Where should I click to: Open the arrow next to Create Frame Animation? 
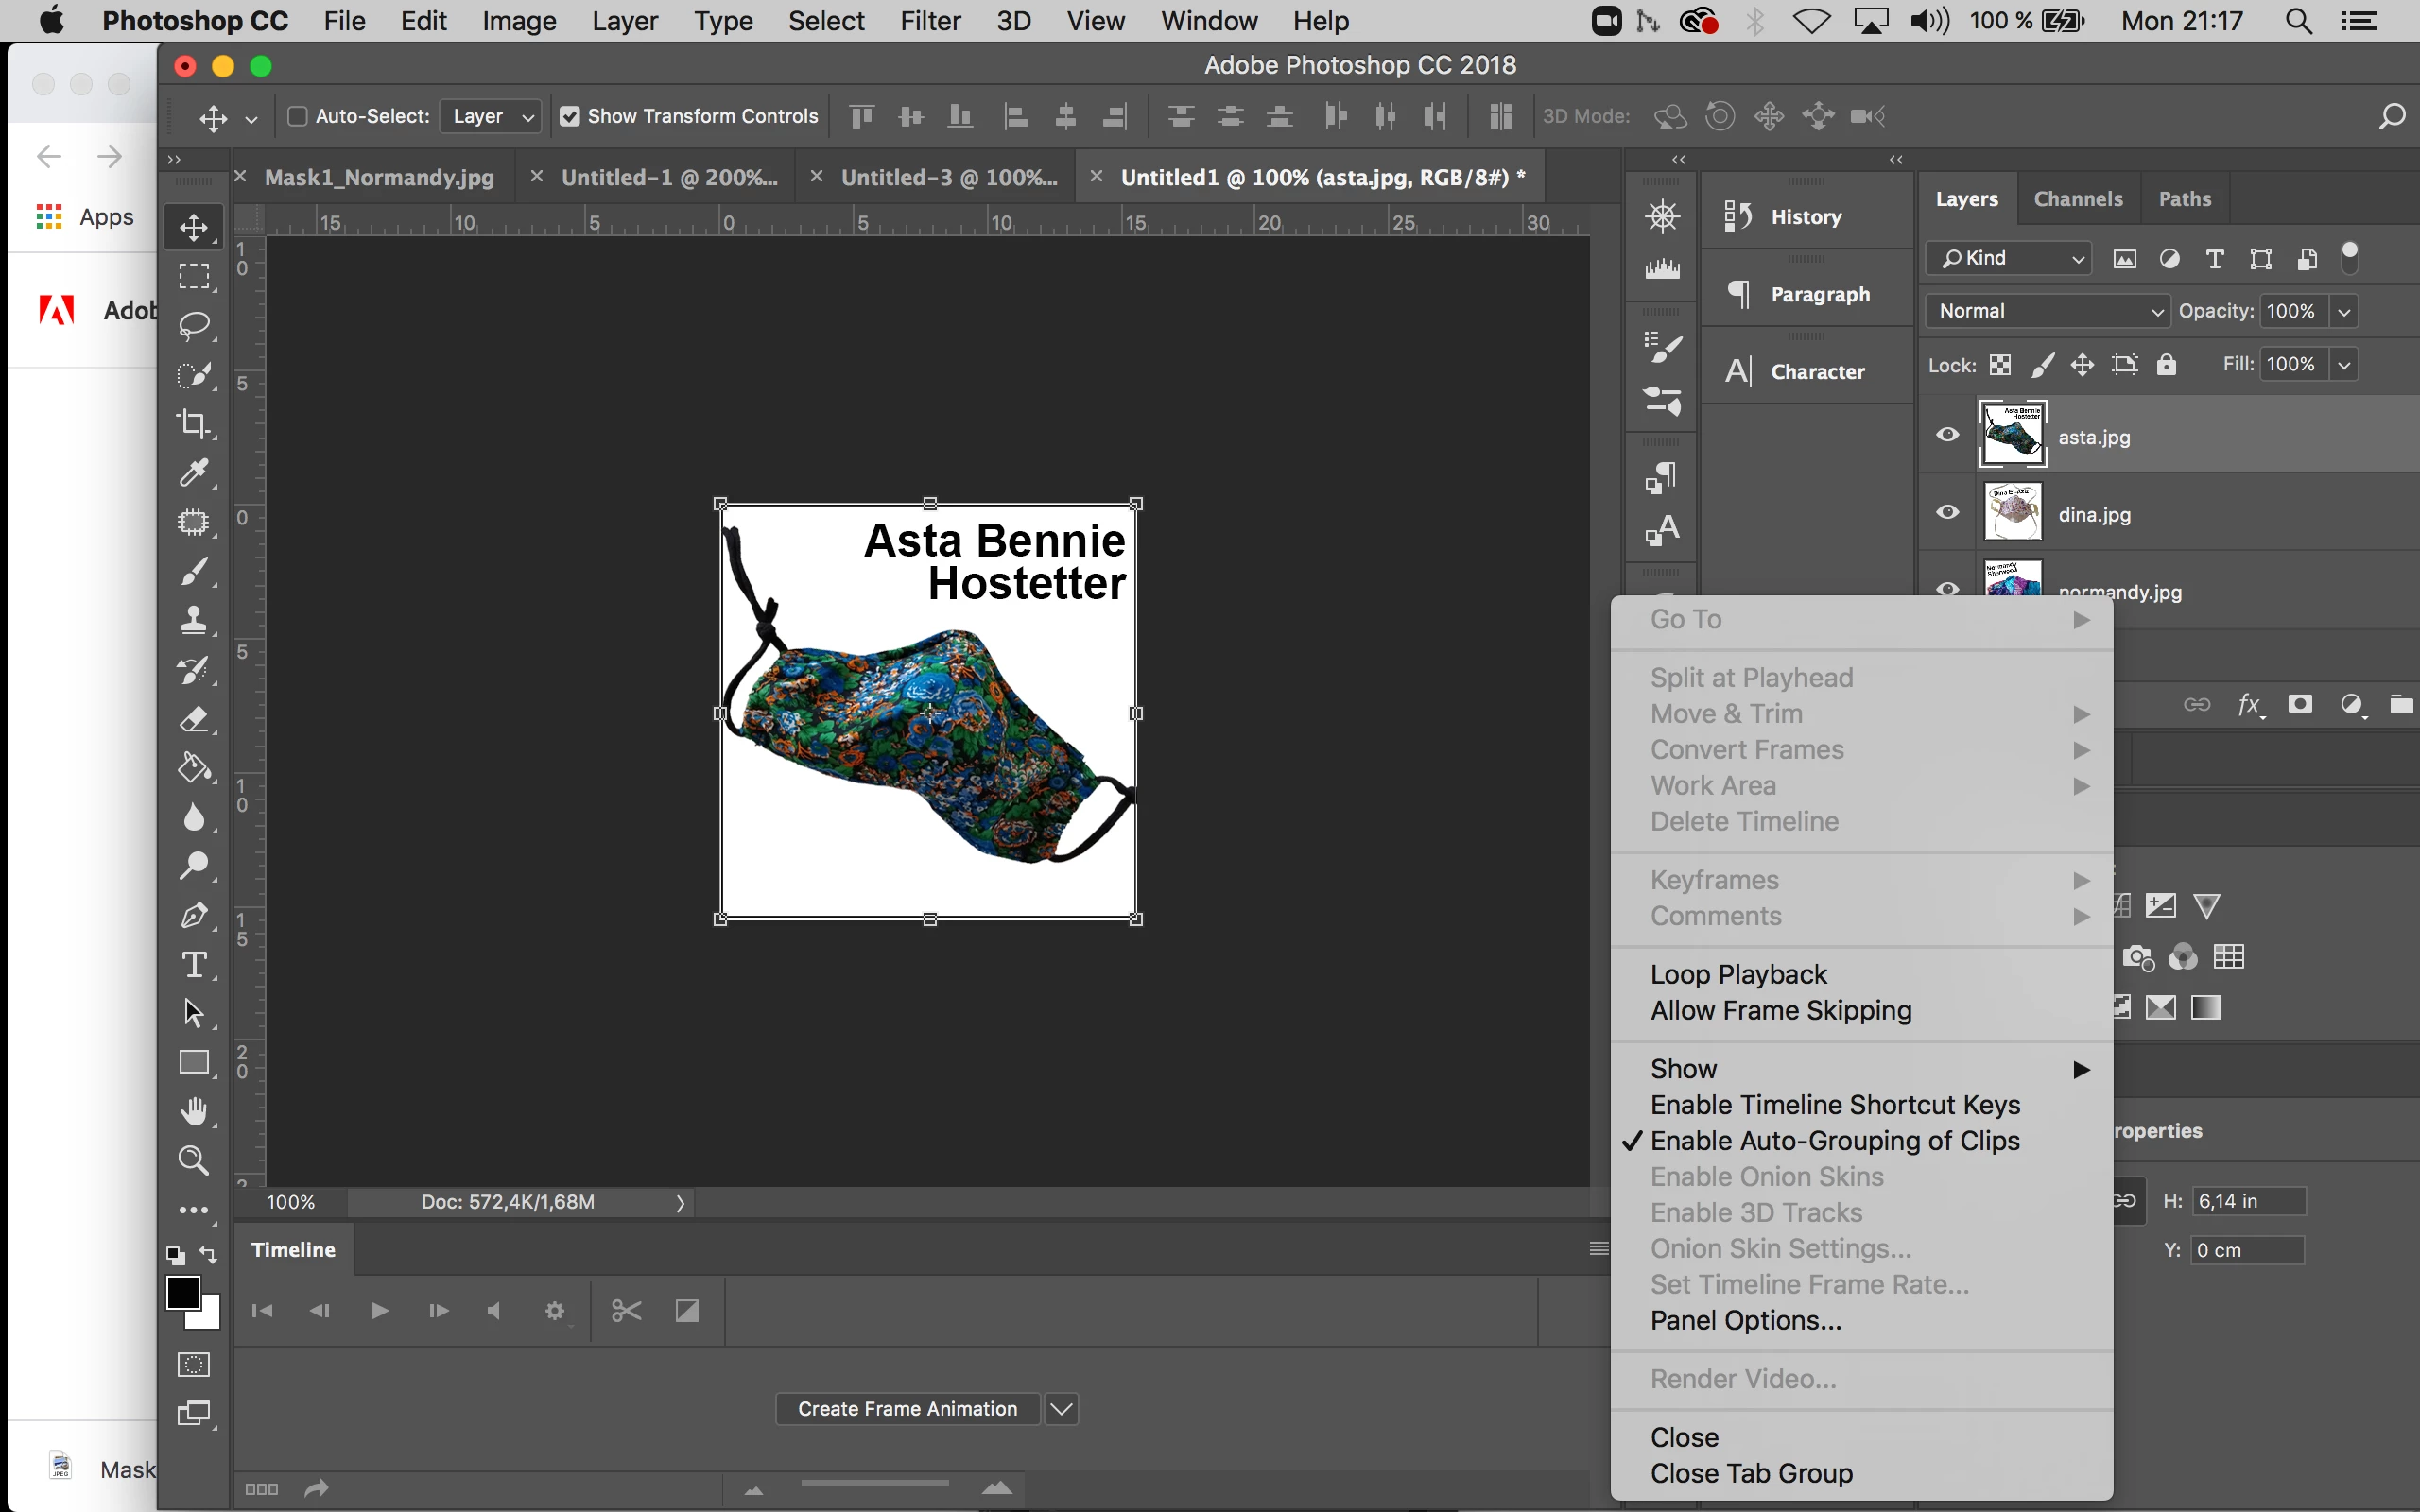point(1062,1409)
